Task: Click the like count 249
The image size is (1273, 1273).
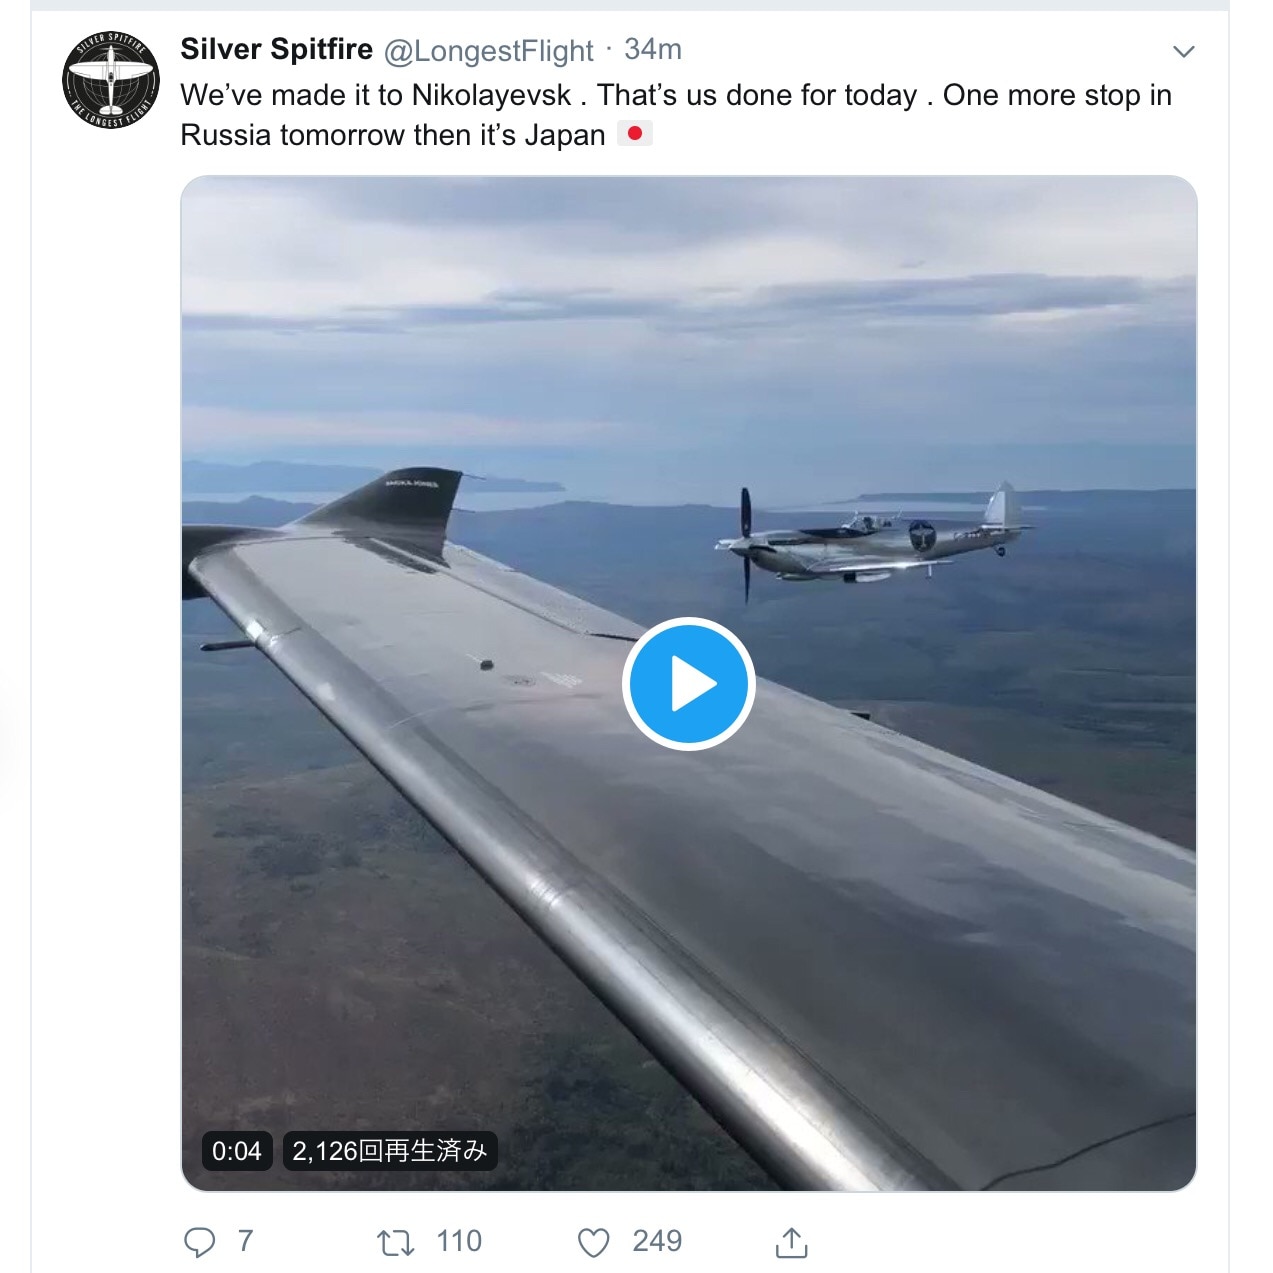Action: coord(657,1241)
